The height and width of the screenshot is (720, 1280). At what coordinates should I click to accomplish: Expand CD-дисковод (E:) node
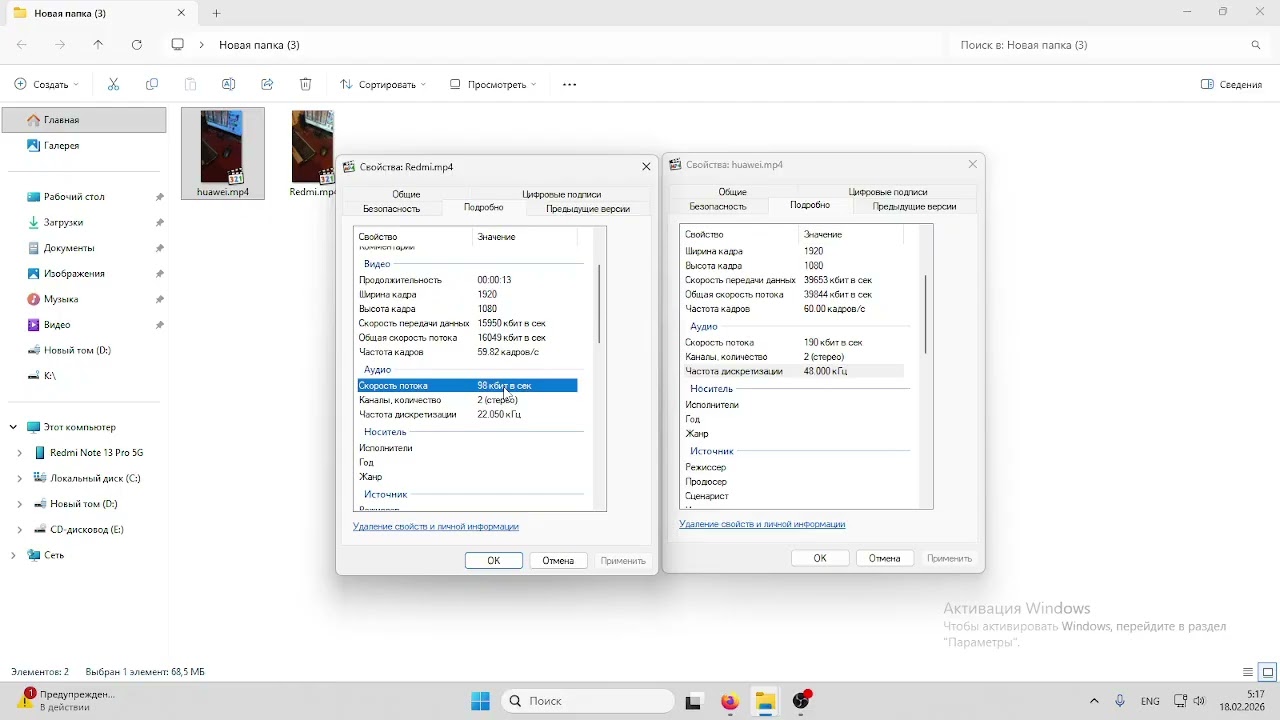pyautogui.click(x=19, y=530)
